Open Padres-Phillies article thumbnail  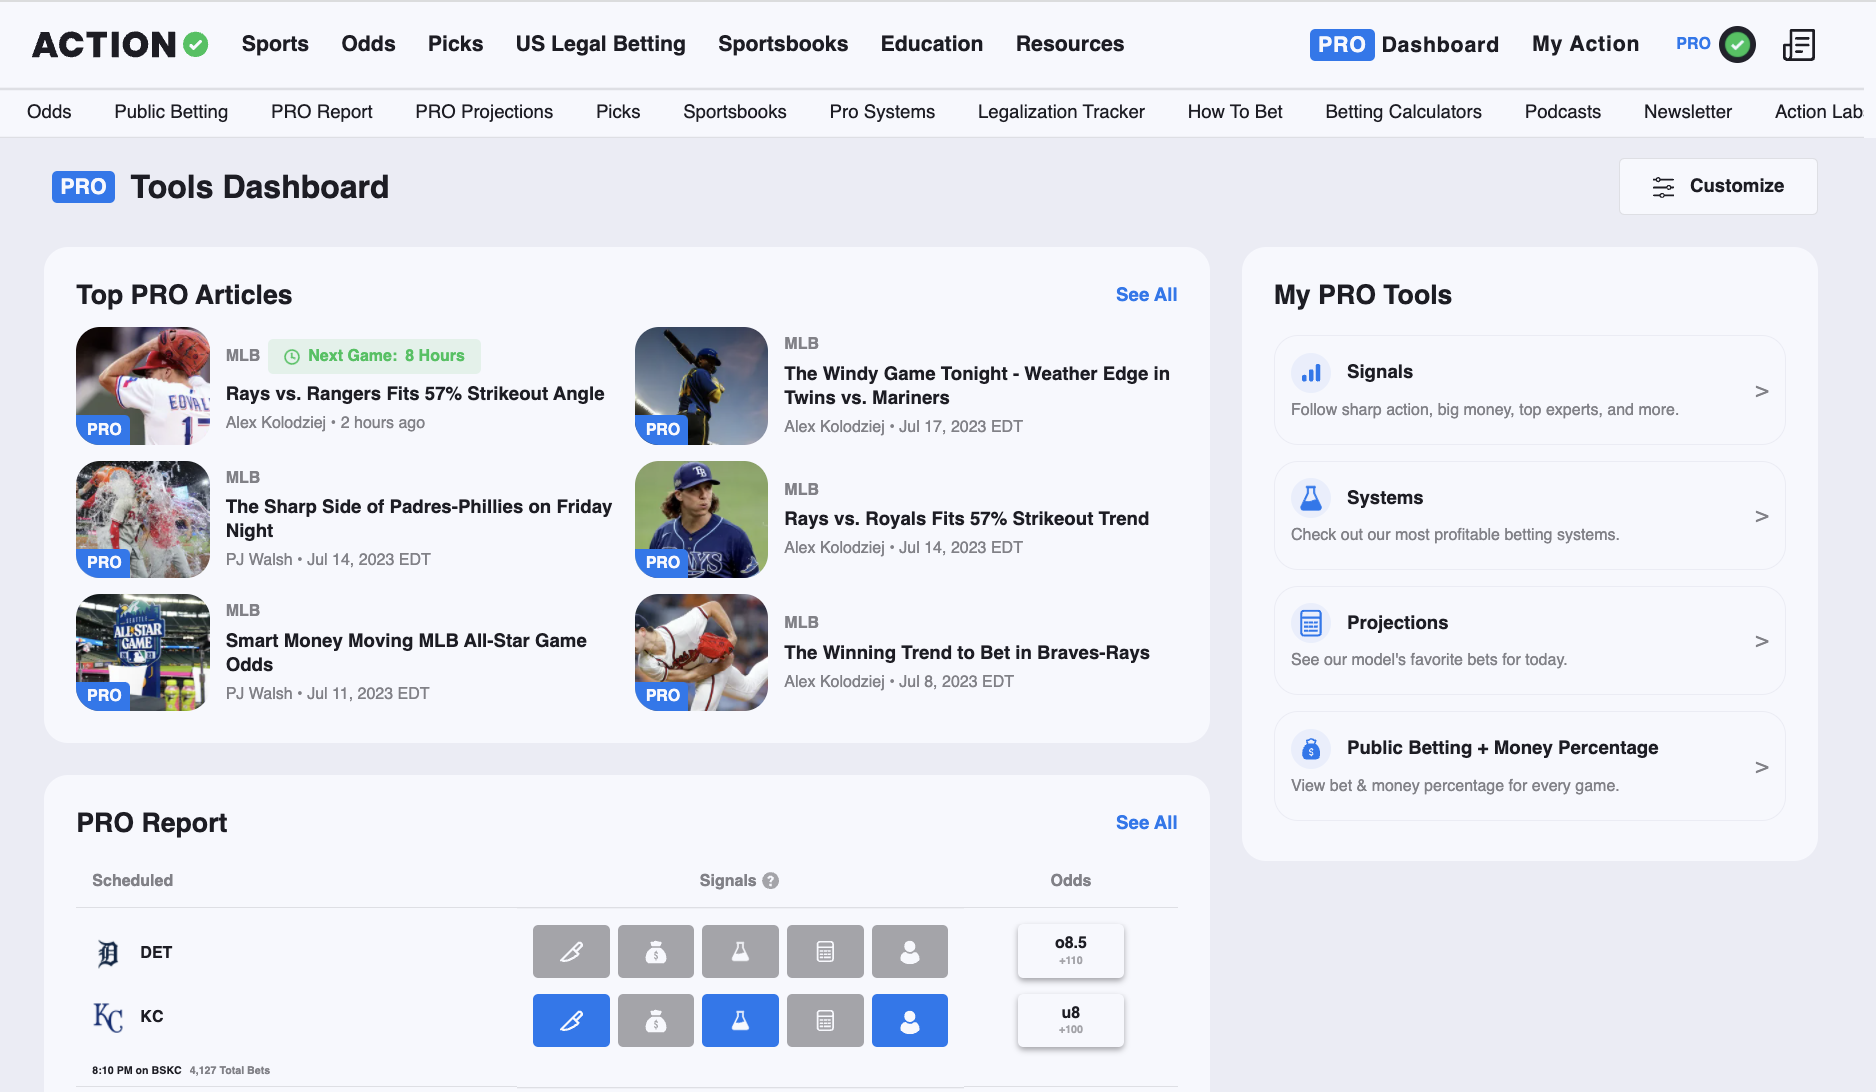143,519
